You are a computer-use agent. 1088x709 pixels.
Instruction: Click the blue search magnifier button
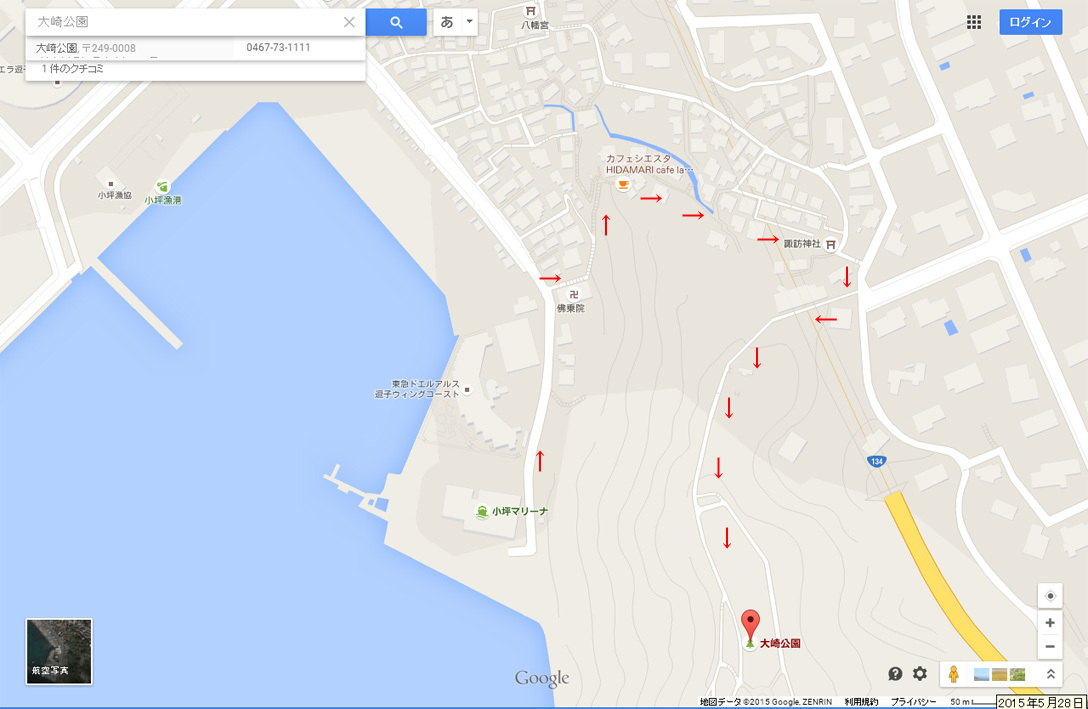396,22
